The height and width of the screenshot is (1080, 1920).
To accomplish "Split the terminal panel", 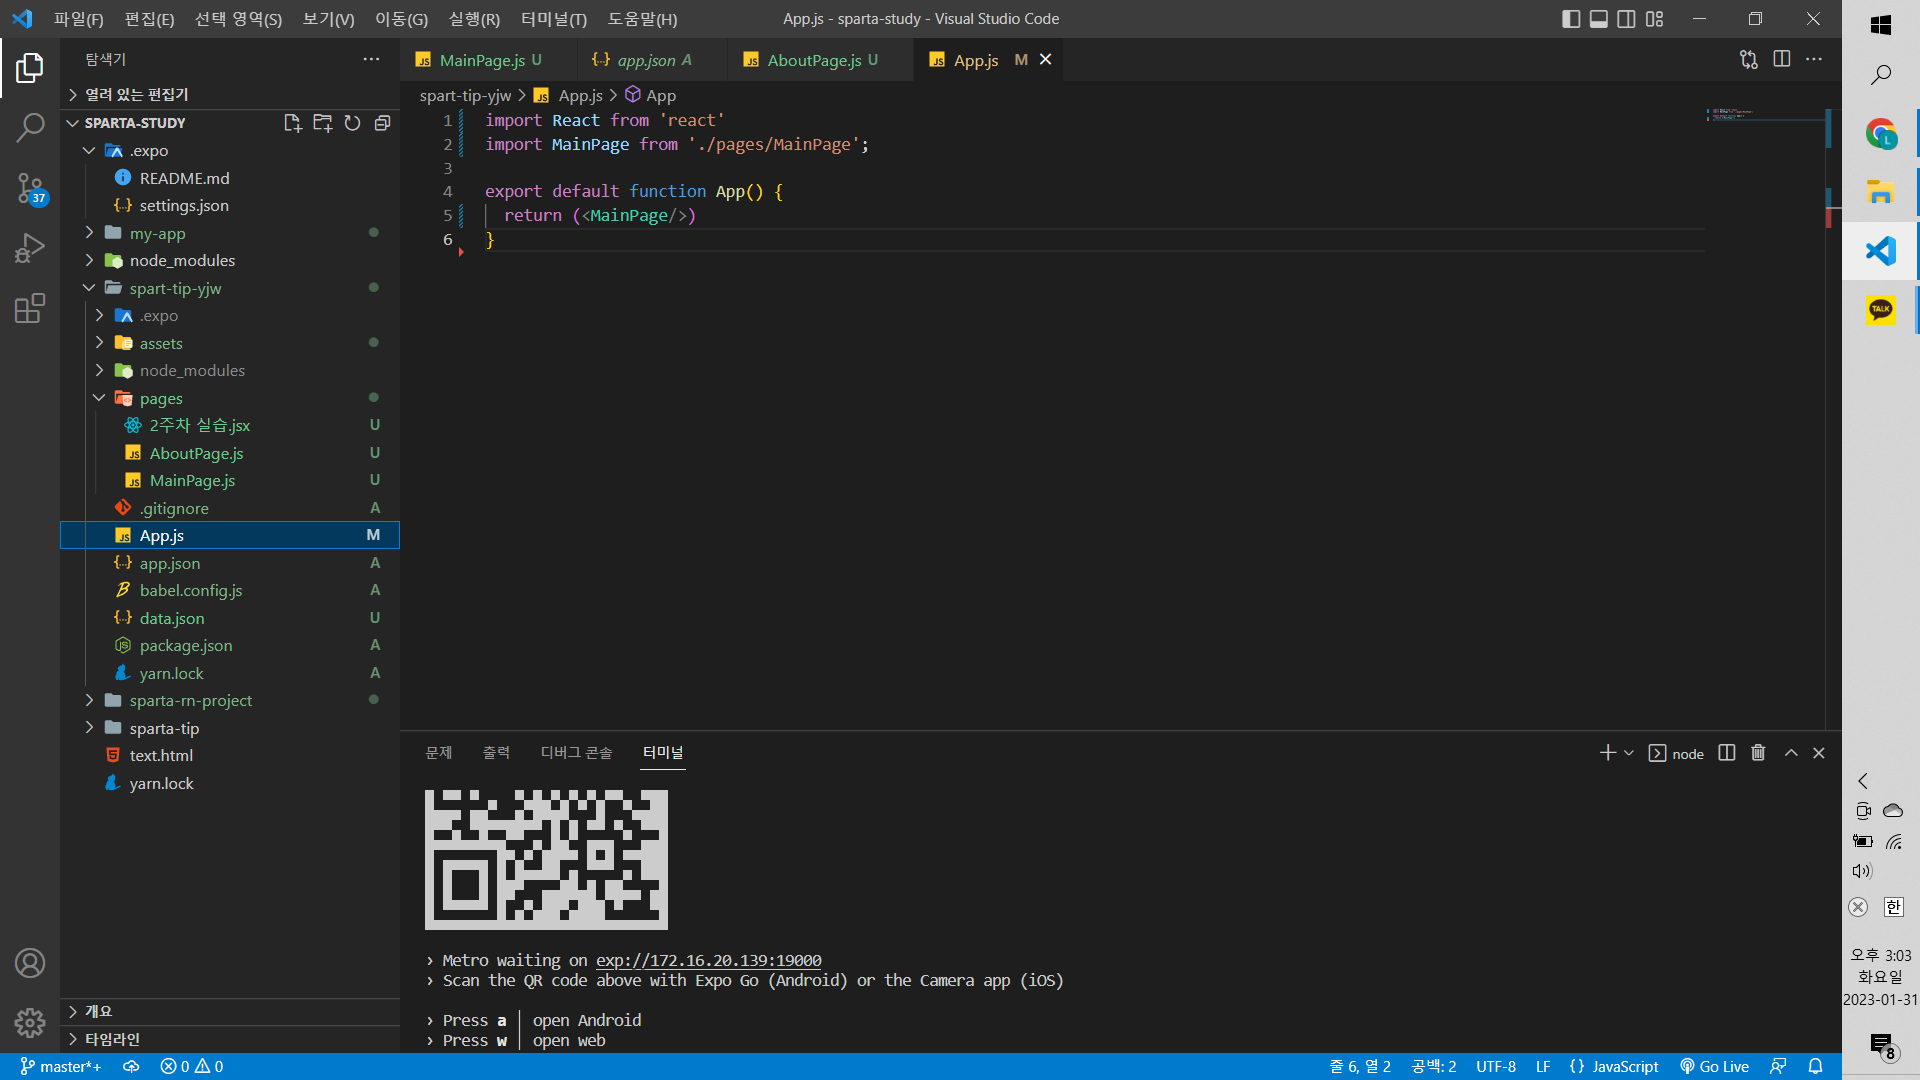I will pyautogui.click(x=1726, y=753).
